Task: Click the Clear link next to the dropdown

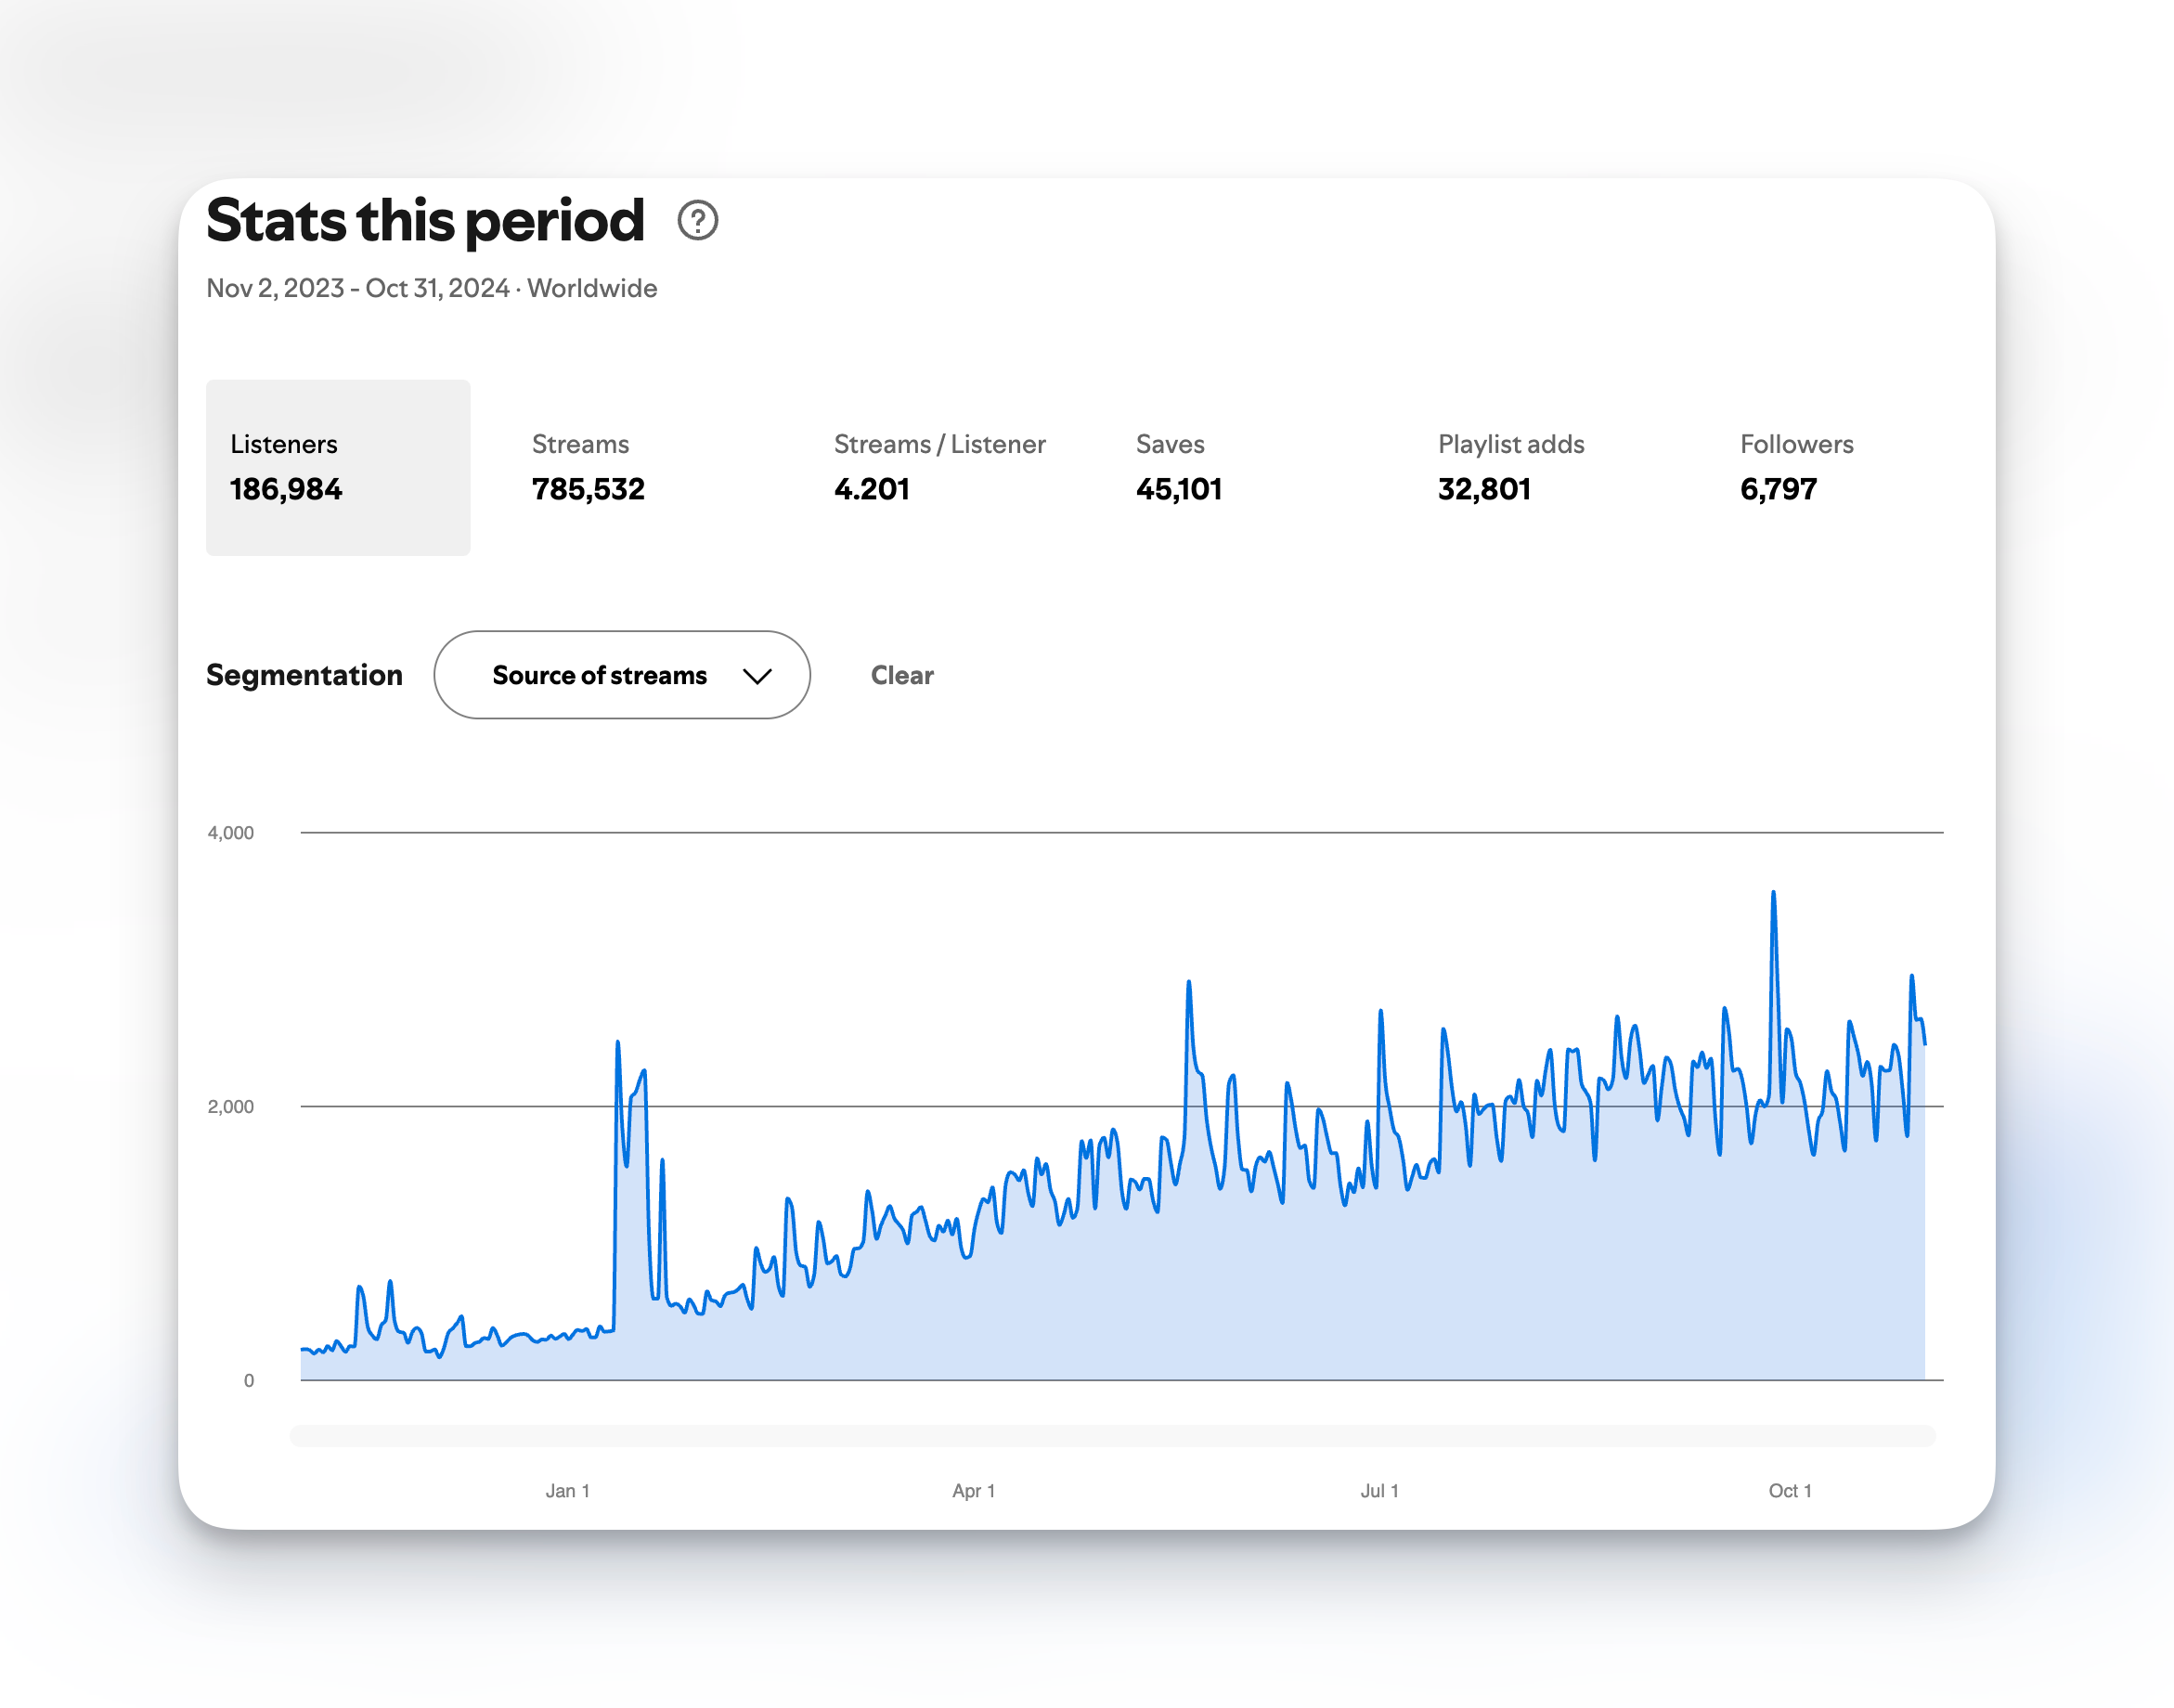Action: pyautogui.click(x=901, y=675)
